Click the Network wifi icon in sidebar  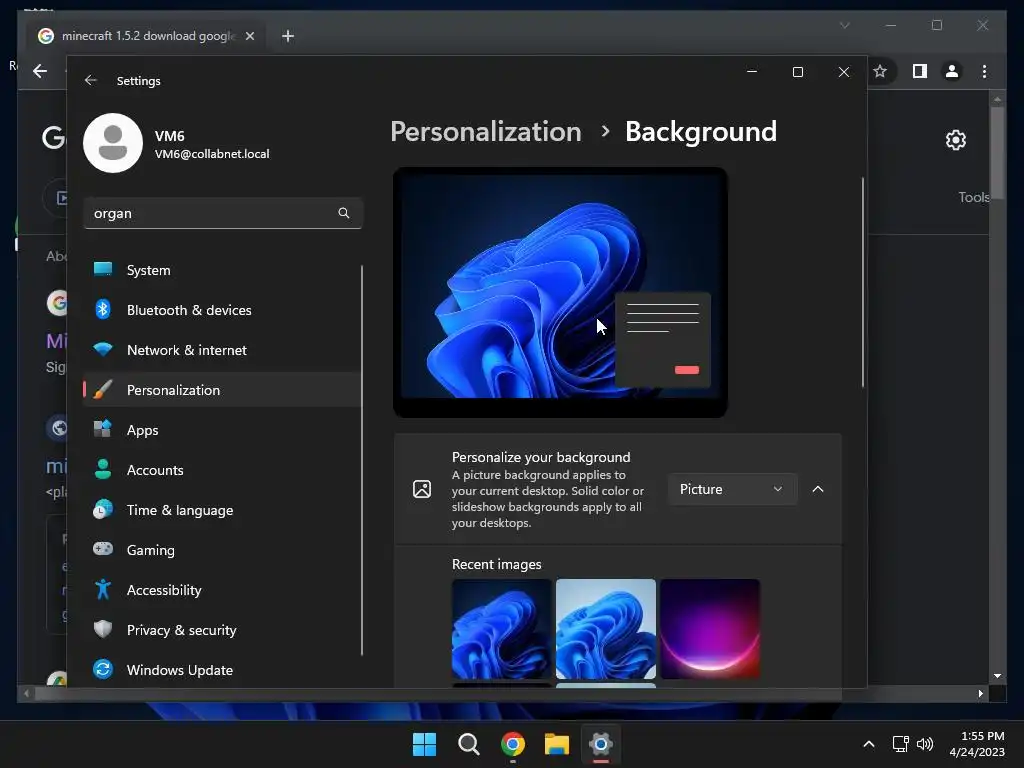(103, 349)
